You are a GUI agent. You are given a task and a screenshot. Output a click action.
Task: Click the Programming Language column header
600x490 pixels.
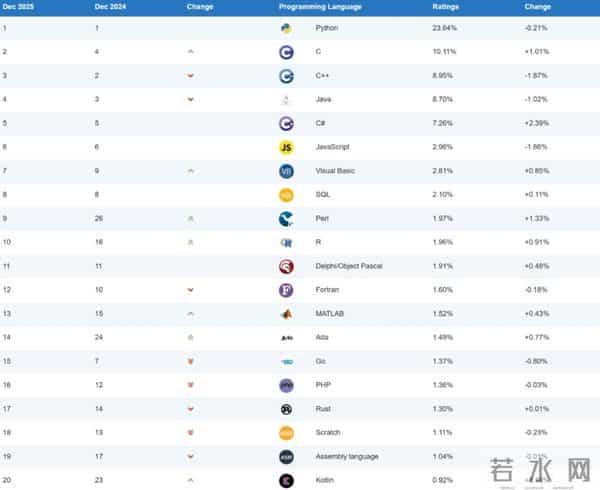[x=320, y=7]
